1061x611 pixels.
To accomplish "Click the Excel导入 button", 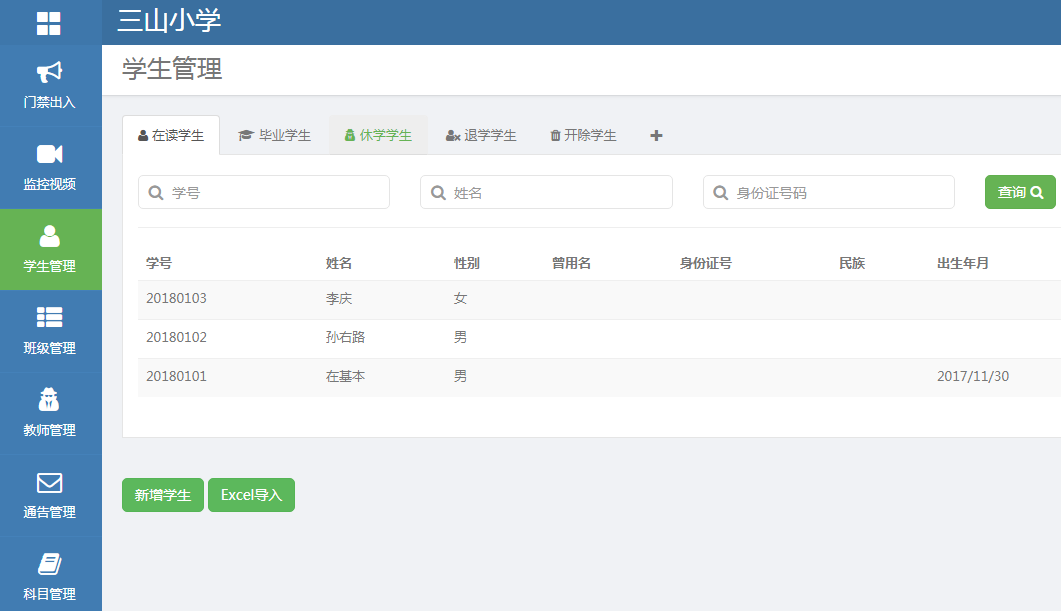I will point(251,495).
